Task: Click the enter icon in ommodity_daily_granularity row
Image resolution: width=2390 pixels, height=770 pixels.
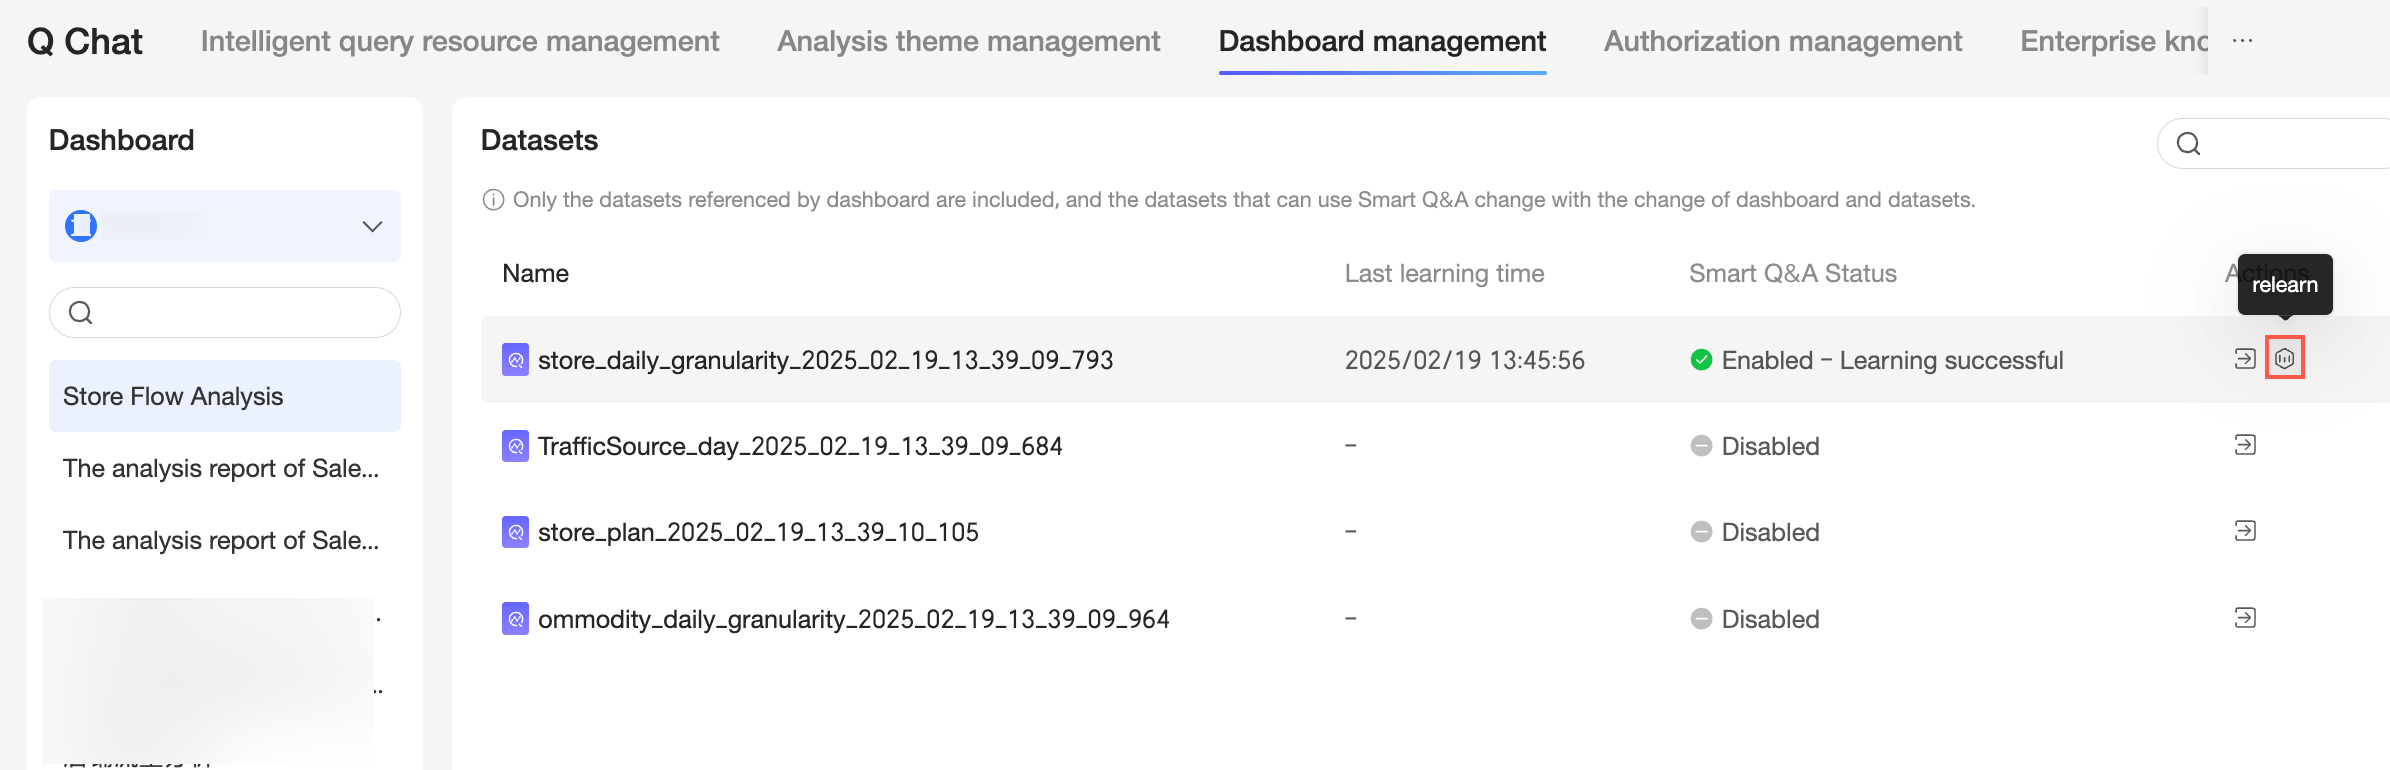Action: (2245, 618)
